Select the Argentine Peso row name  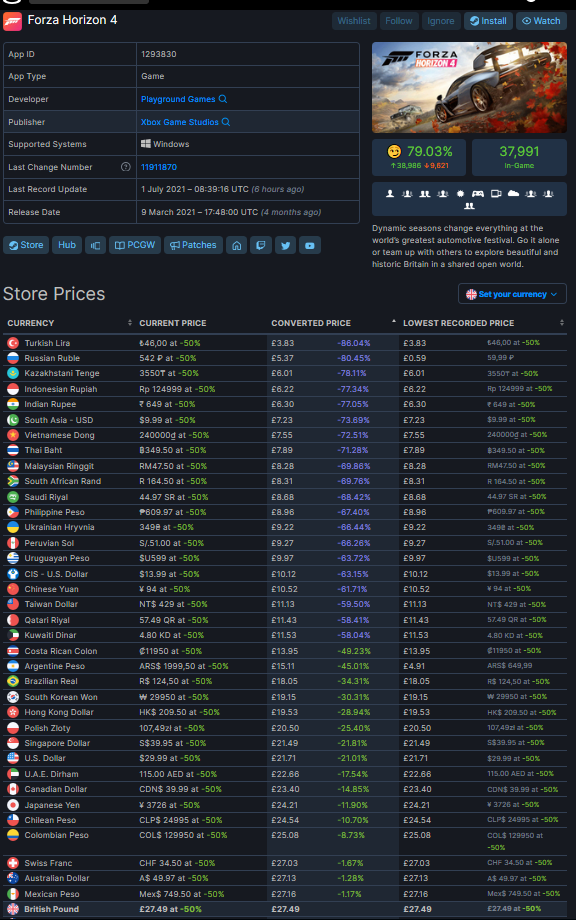(x=55, y=666)
